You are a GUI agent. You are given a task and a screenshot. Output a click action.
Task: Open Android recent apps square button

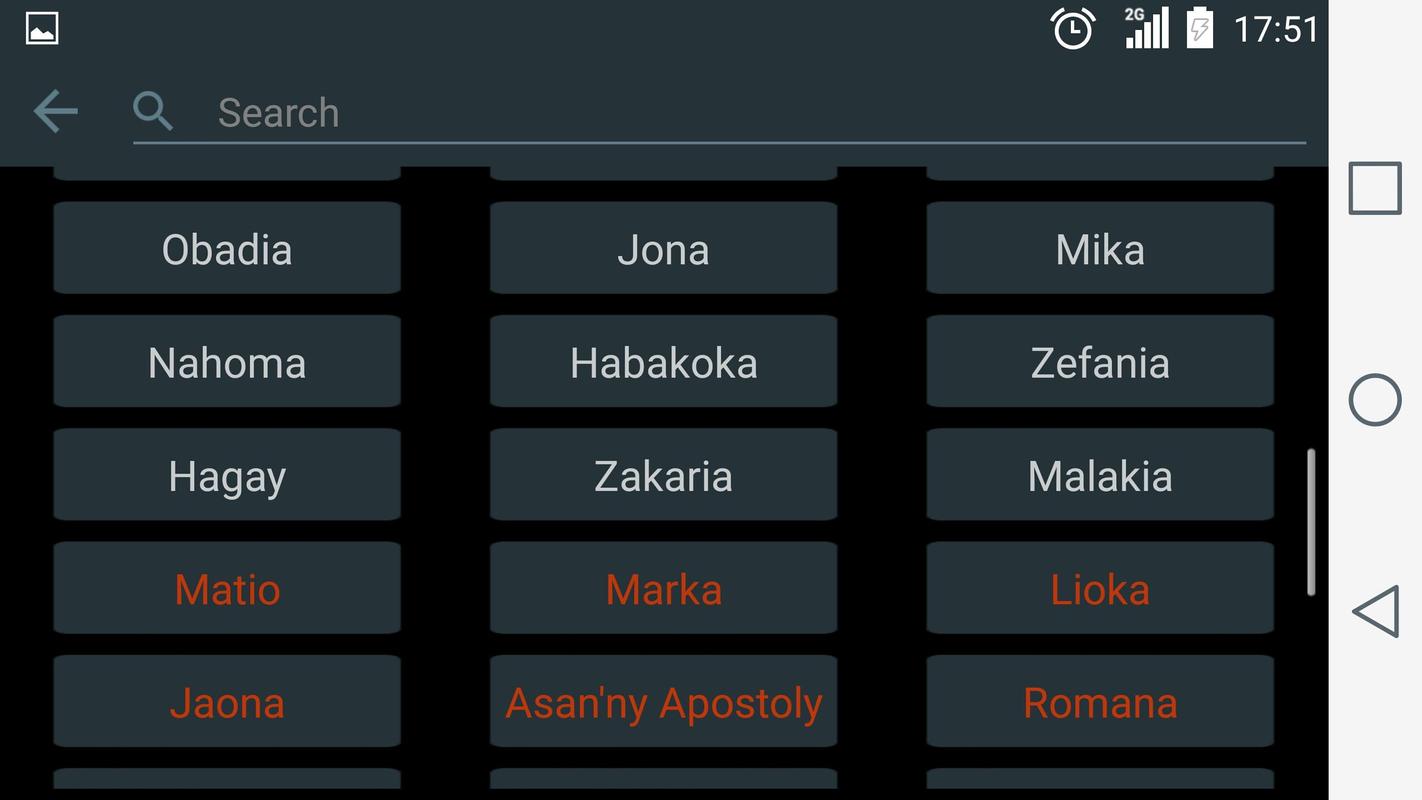click(x=1375, y=188)
